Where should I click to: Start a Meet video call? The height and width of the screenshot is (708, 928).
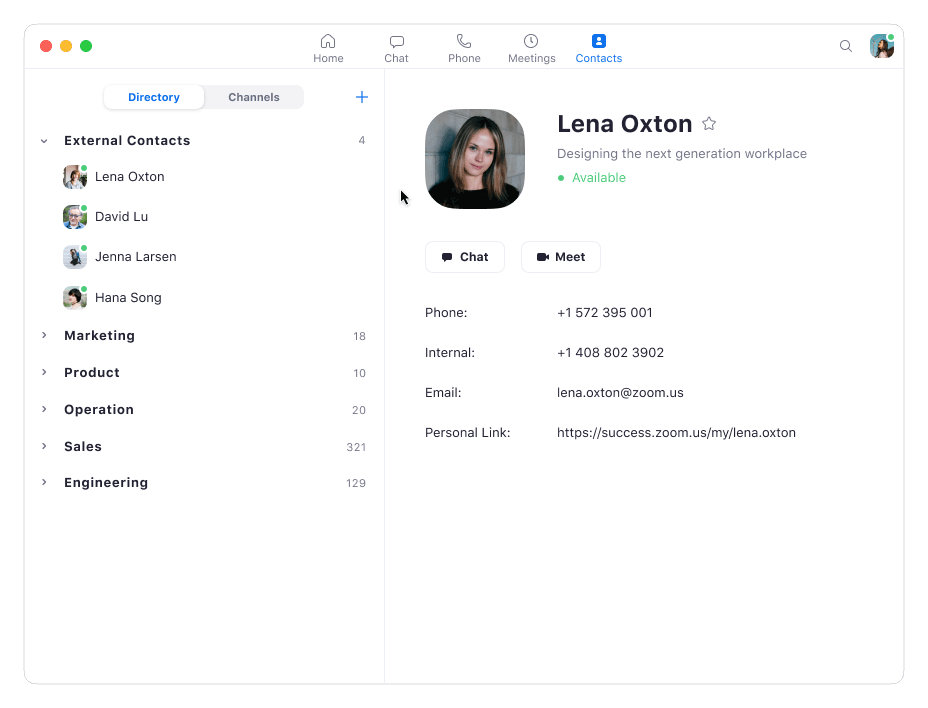click(560, 257)
